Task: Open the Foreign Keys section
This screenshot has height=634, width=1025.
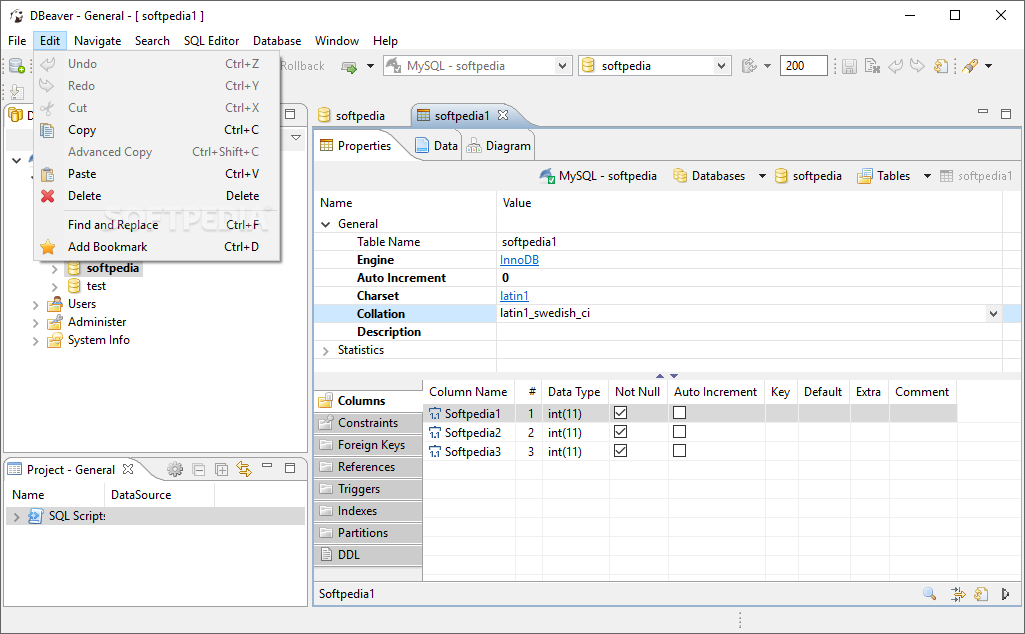Action: (x=368, y=445)
